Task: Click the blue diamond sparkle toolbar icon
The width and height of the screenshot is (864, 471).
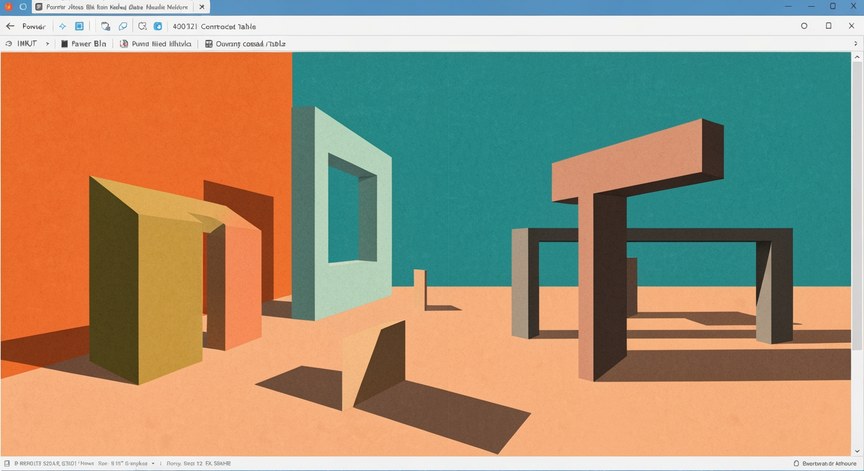Action: pos(62,26)
